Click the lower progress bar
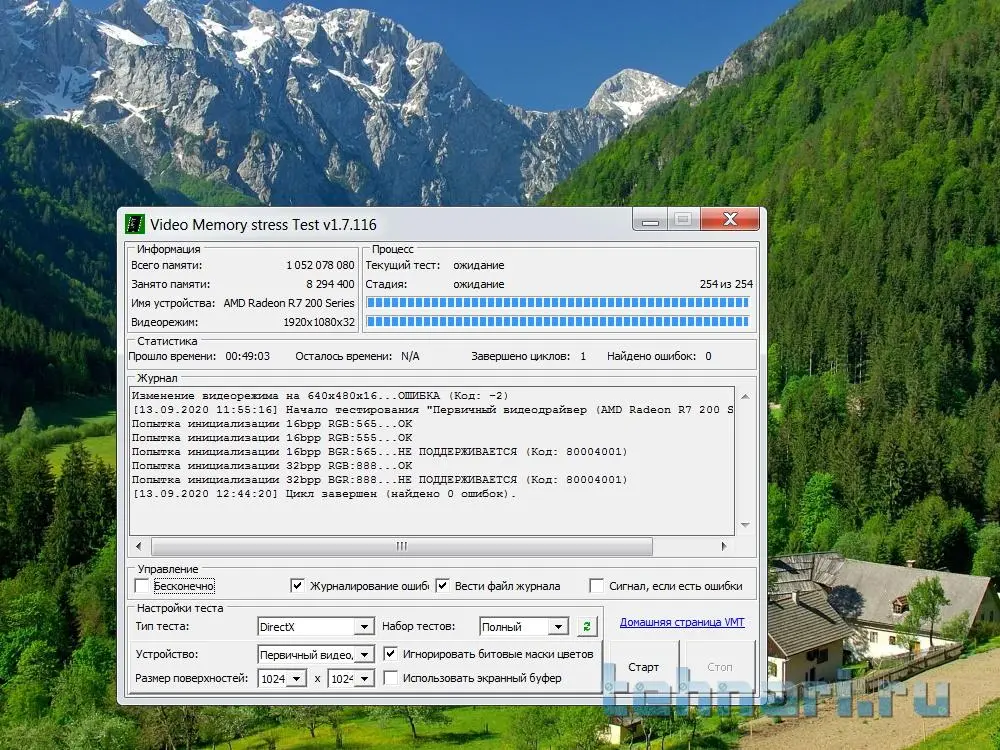Image resolution: width=1000 pixels, height=750 pixels. coord(557,321)
